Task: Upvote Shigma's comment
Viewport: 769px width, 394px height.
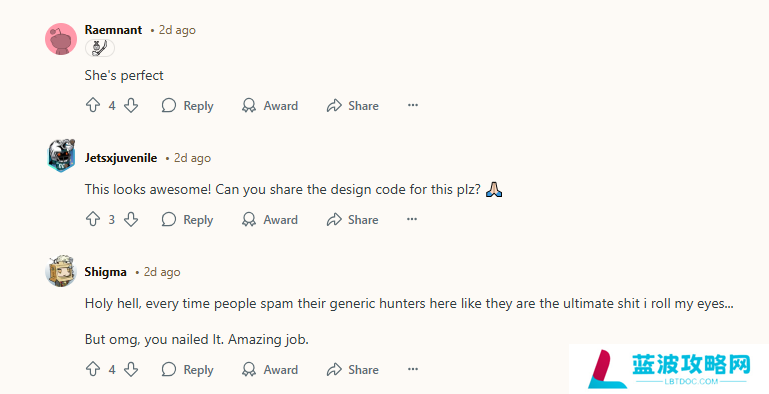Action: [93, 369]
